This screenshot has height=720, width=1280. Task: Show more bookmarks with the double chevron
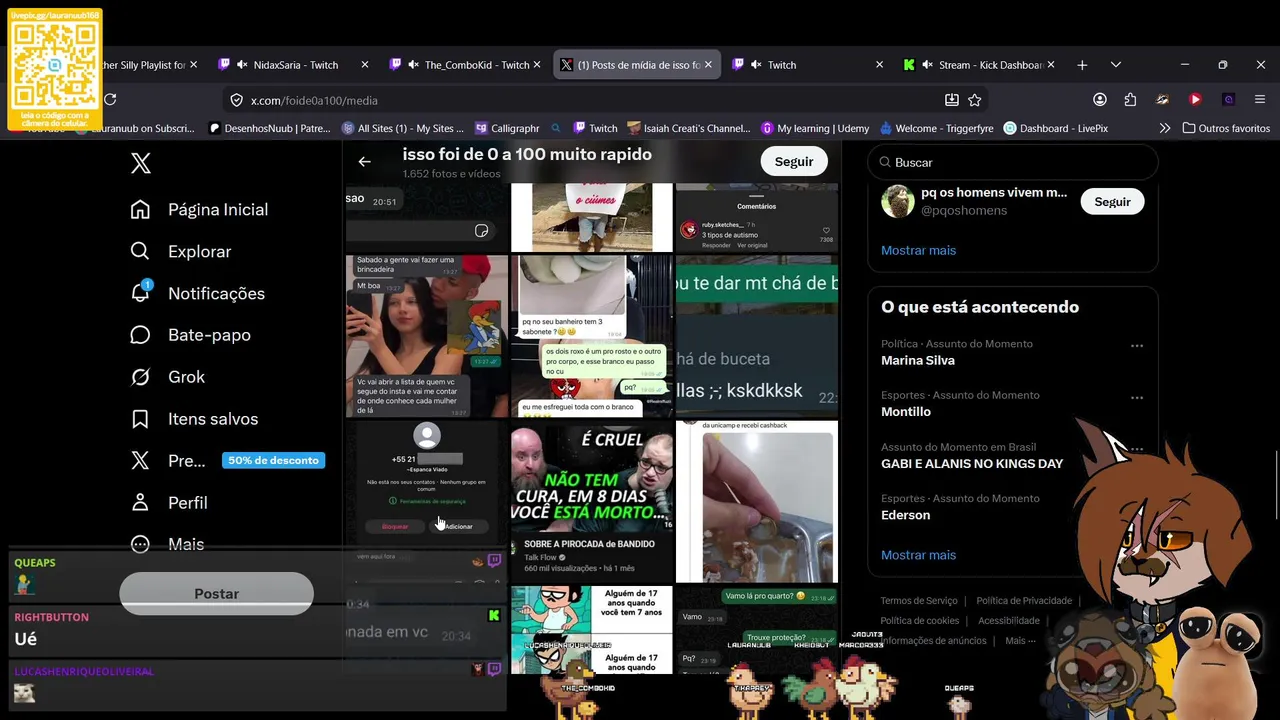tap(1165, 128)
